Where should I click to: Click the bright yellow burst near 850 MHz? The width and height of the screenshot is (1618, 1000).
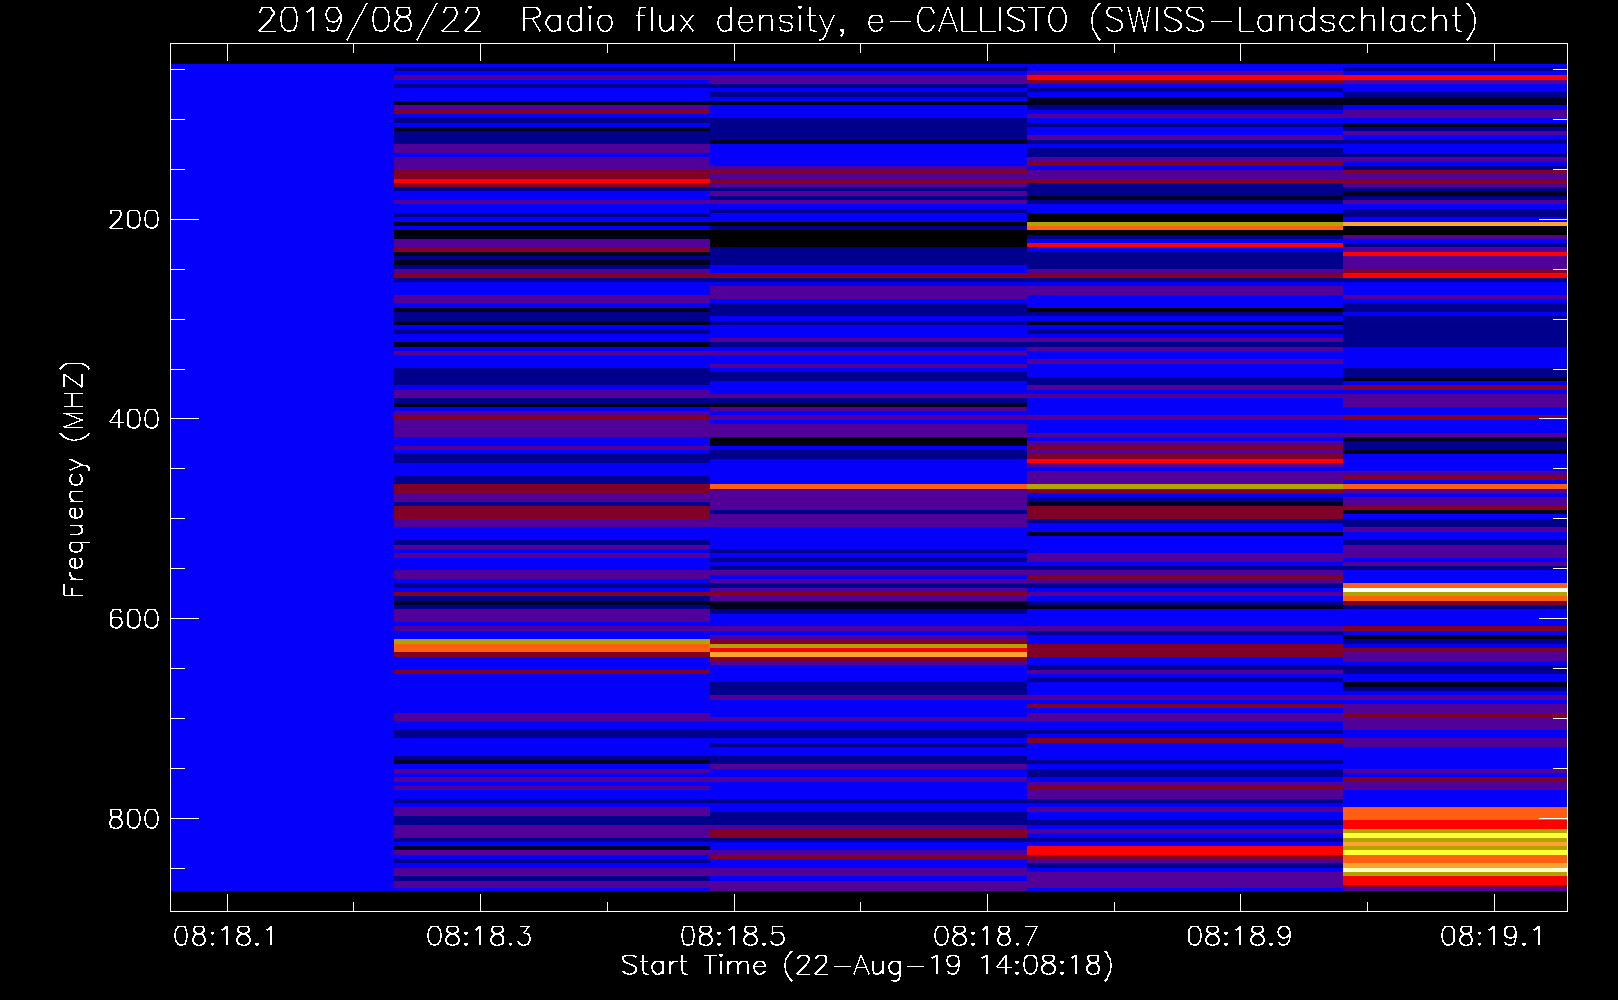pos(1455,846)
